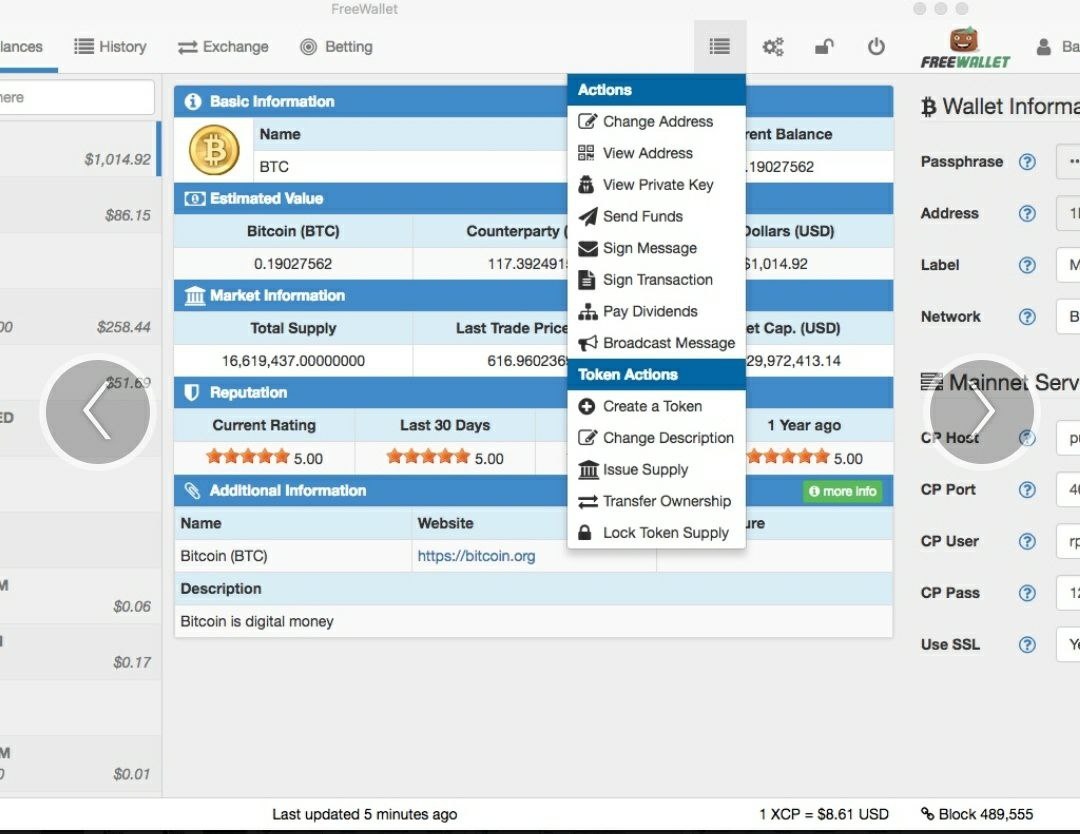
Task: Choose Broadcast Message action
Action: (x=656, y=344)
